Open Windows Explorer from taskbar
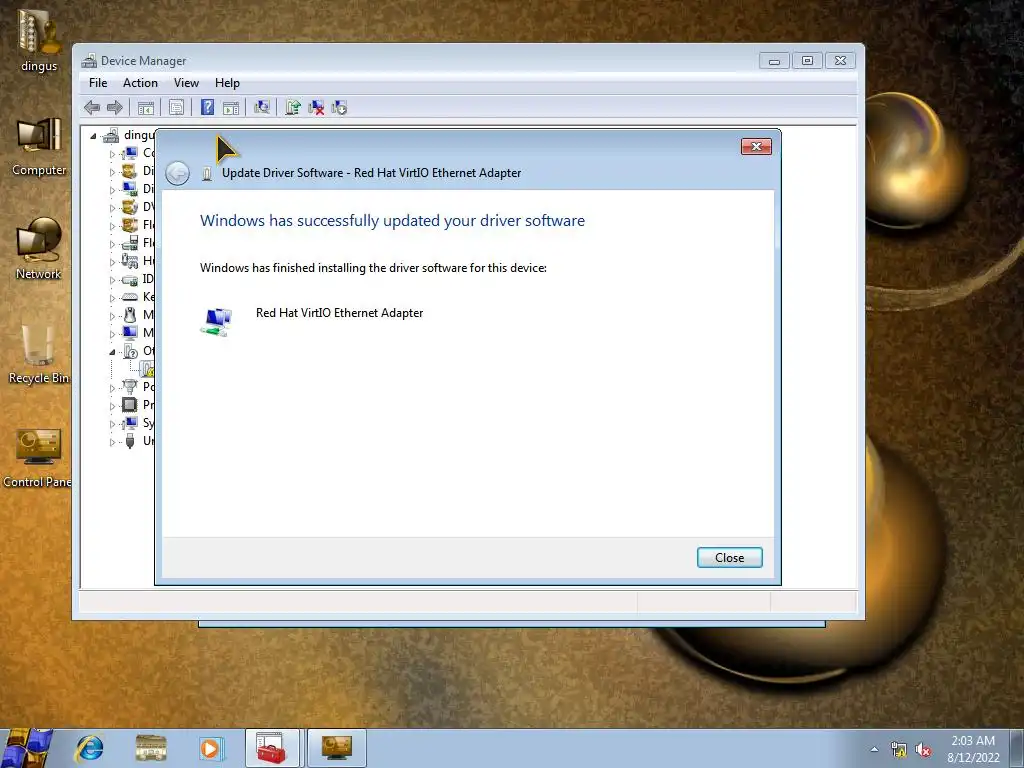The image size is (1024, 768). (151, 748)
